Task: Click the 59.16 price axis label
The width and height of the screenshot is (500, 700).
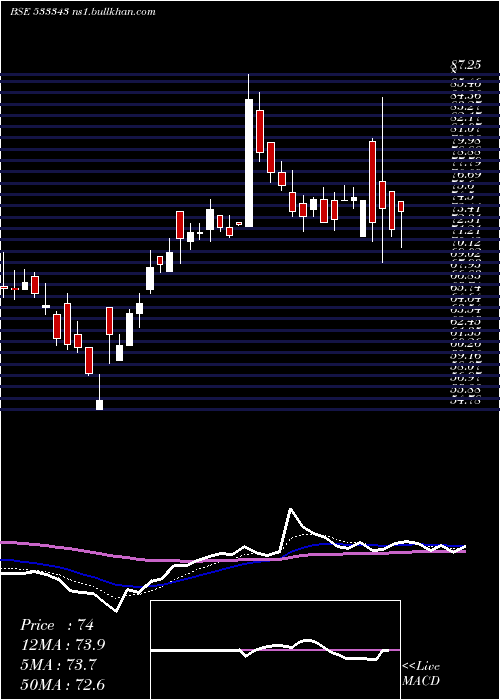Action: tap(465, 356)
